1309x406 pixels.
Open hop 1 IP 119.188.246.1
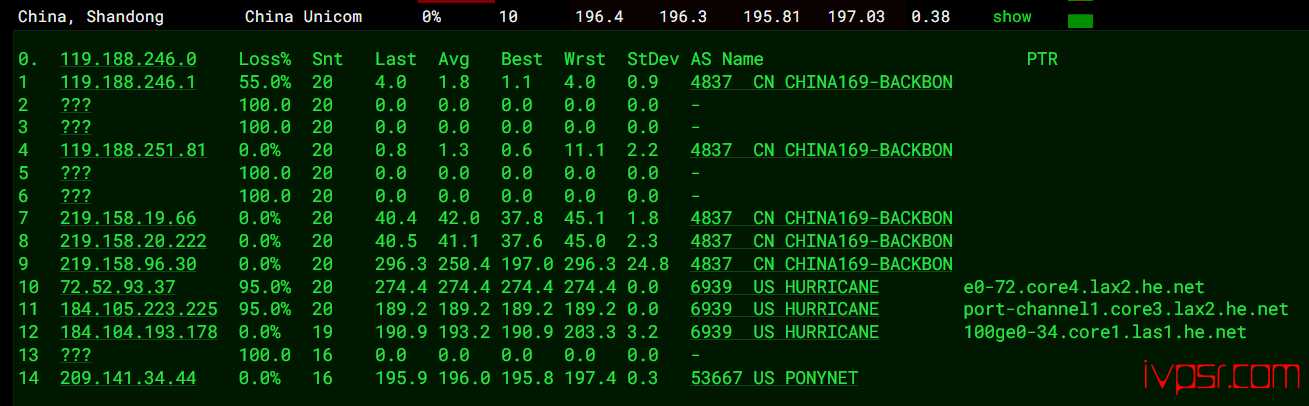click(x=128, y=82)
